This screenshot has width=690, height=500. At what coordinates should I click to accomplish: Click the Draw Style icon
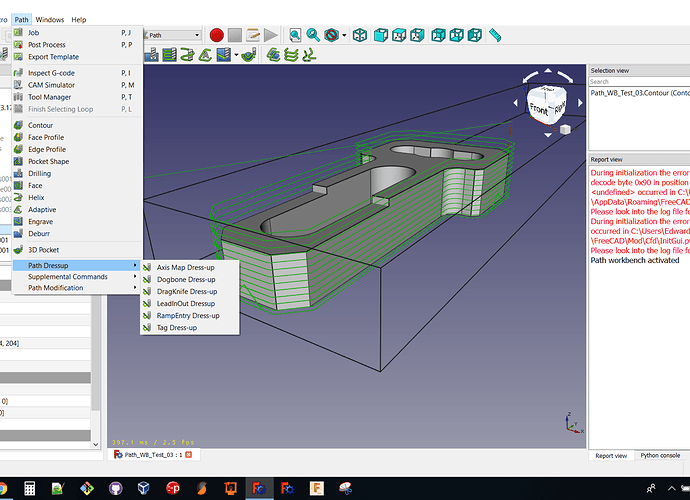click(x=331, y=35)
